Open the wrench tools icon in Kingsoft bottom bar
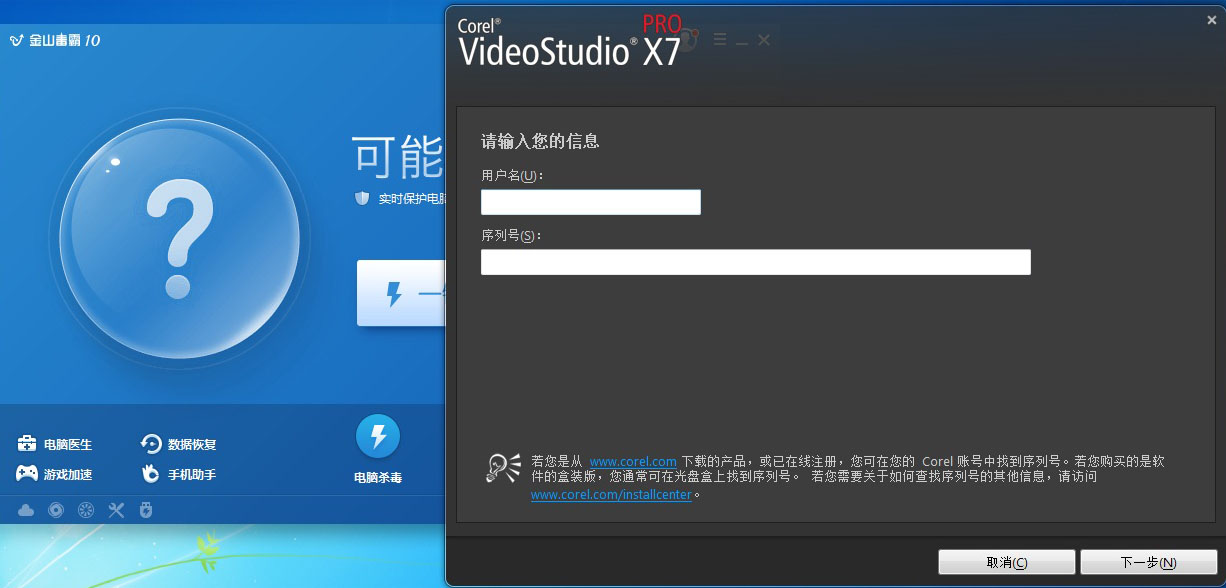1226x588 pixels. 116,510
